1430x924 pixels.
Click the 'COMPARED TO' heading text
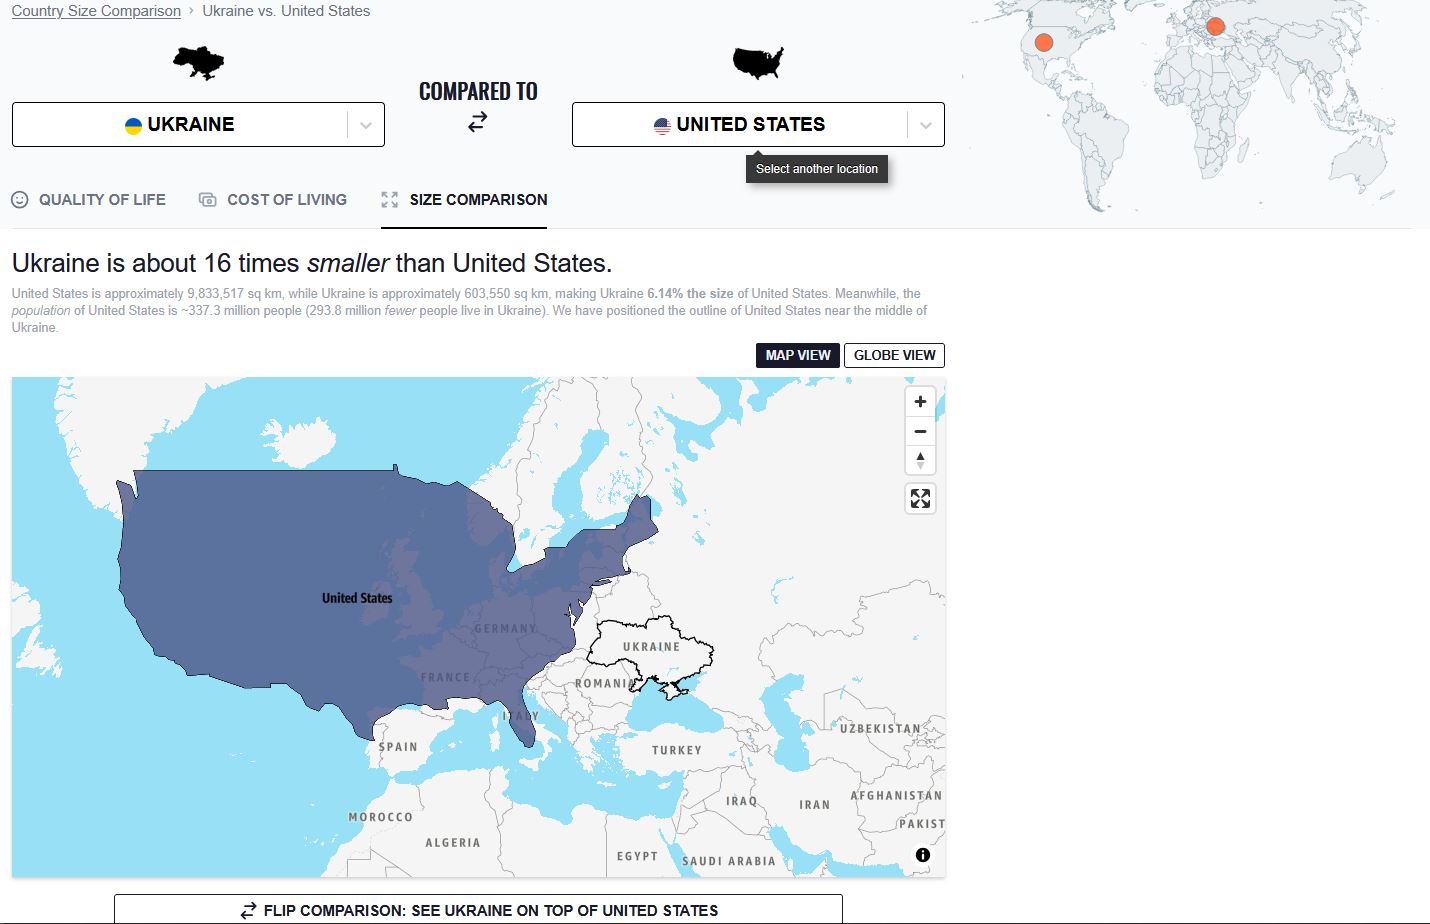click(x=478, y=91)
